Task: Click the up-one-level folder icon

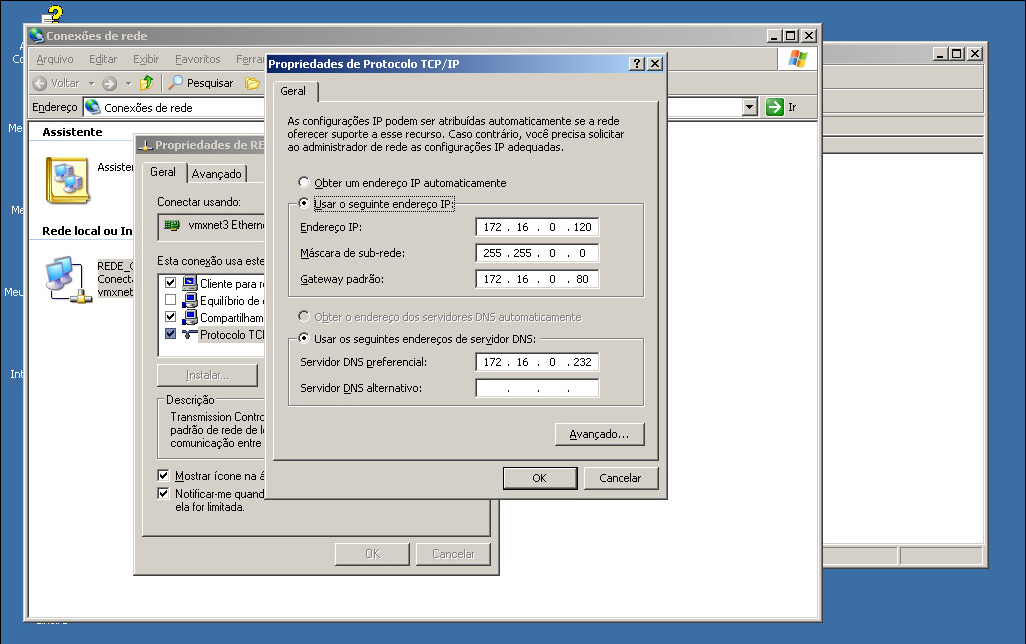Action: [x=147, y=82]
